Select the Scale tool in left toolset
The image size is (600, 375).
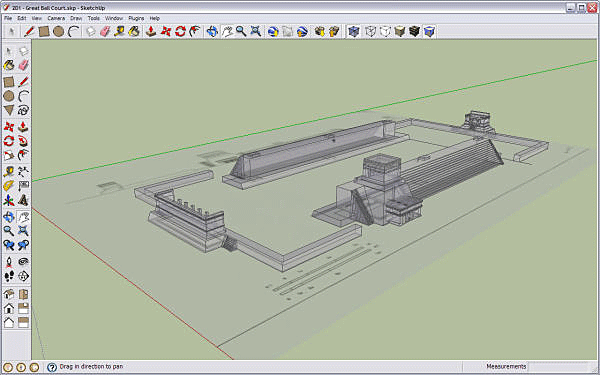tap(9, 155)
